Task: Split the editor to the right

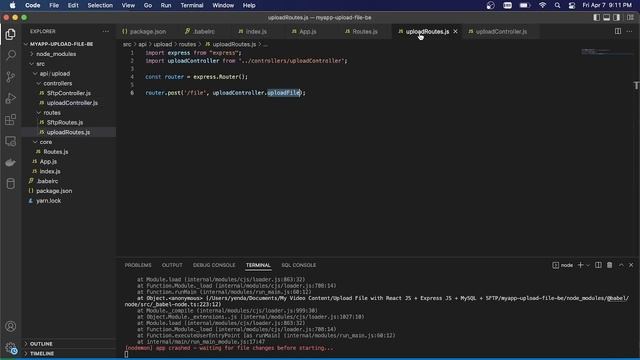Action: [x=618, y=31]
